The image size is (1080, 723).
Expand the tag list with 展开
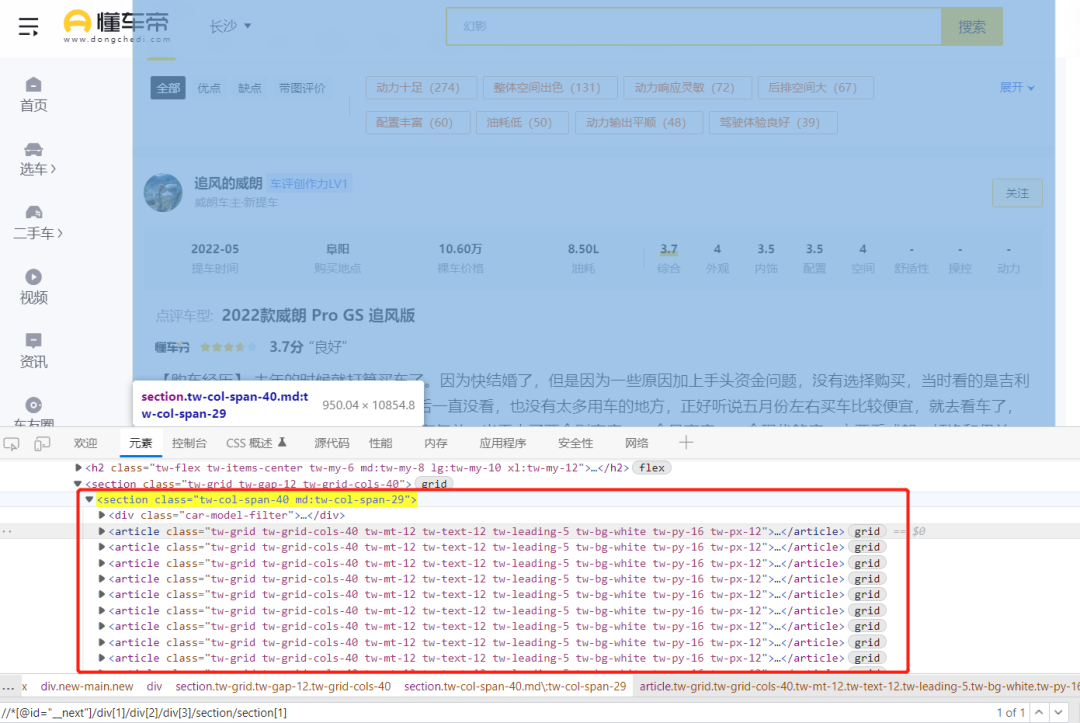(x=1017, y=87)
